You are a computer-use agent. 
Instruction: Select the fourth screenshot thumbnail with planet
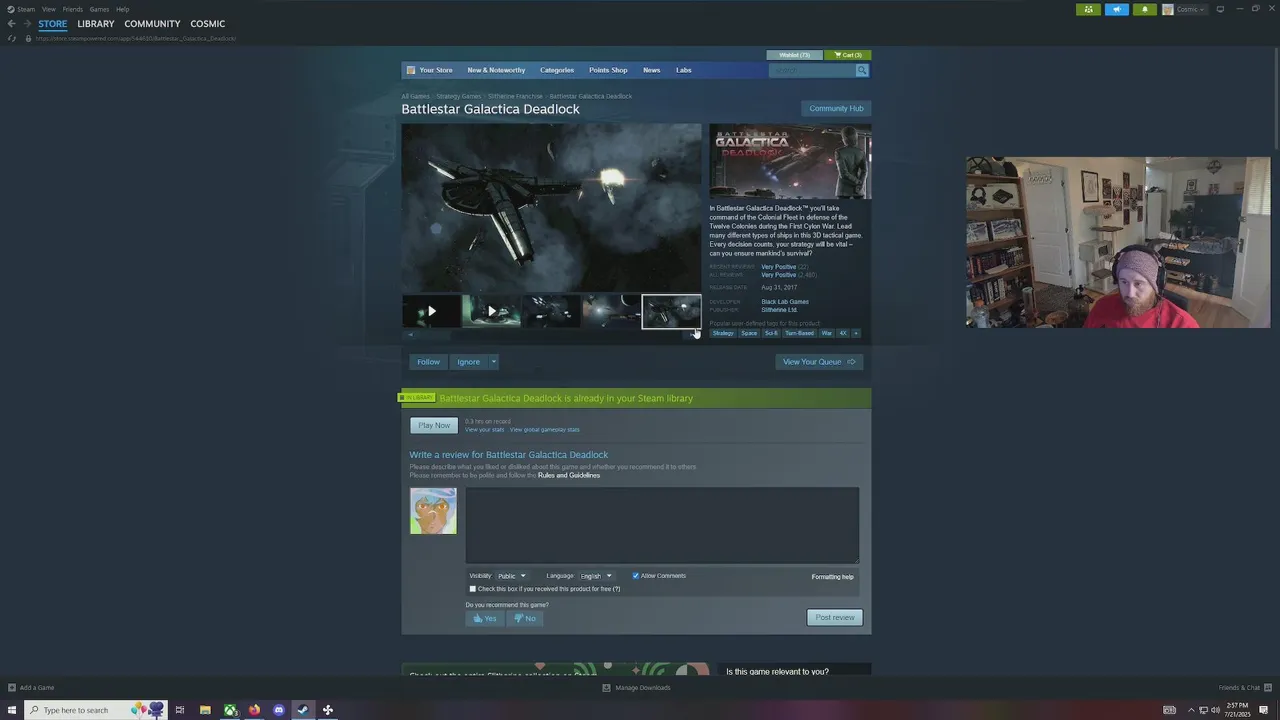[x=611, y=311]
